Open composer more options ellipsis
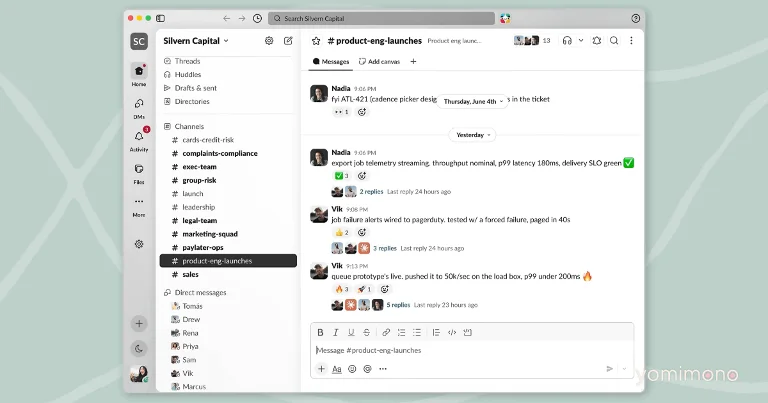This screenshot has height=403, width=768. coord(383,369)
